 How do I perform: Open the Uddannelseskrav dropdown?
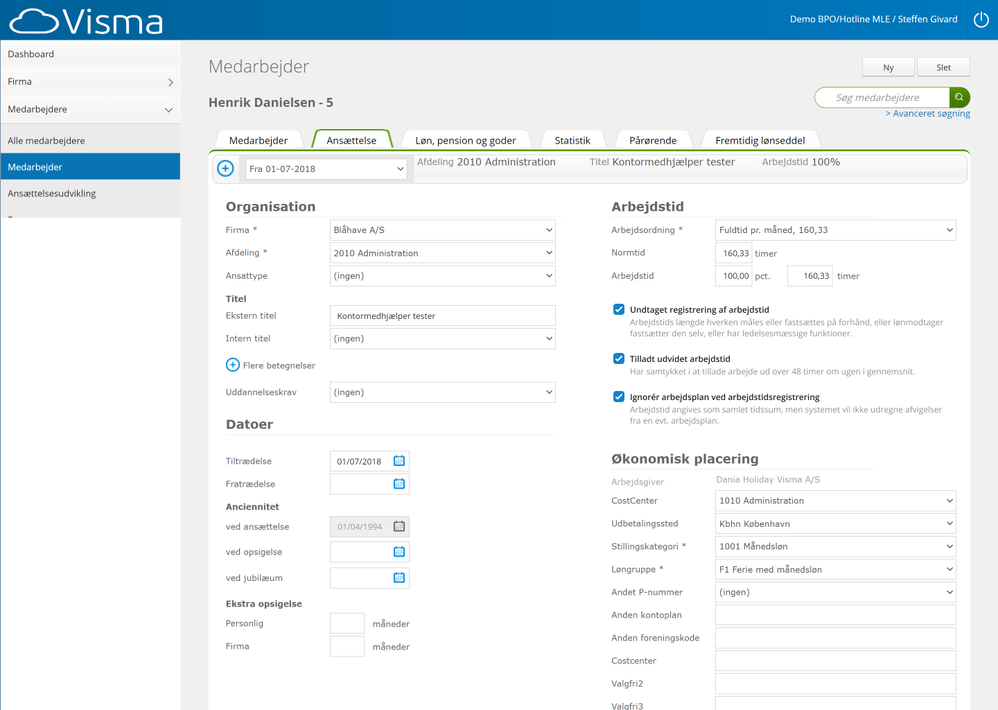click(x=442, y=392)
